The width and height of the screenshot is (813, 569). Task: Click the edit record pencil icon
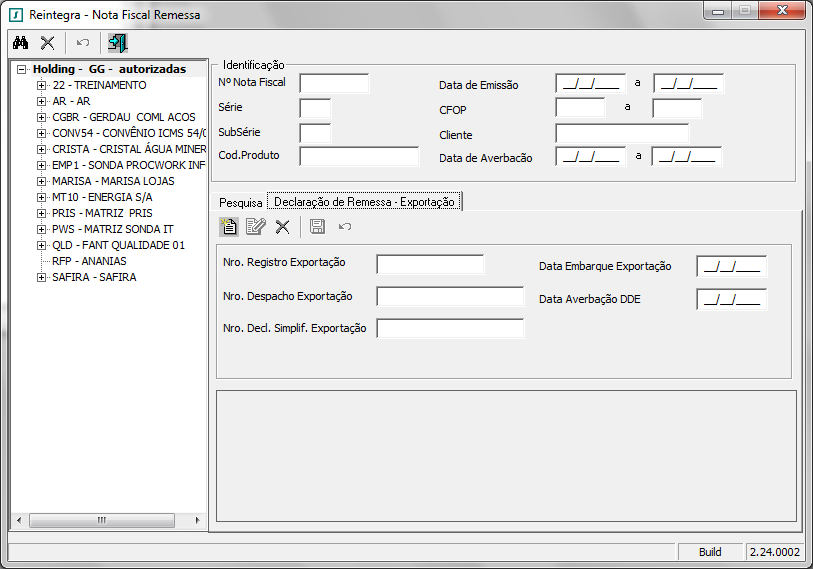(x=255, y=227)
